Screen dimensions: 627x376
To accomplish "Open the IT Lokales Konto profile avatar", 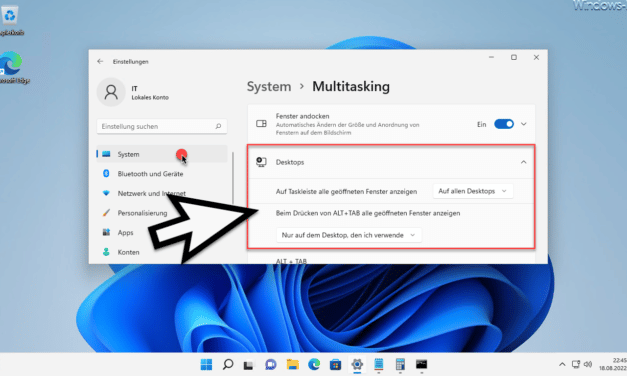I will pyautogui.click(x=111, y=92).
